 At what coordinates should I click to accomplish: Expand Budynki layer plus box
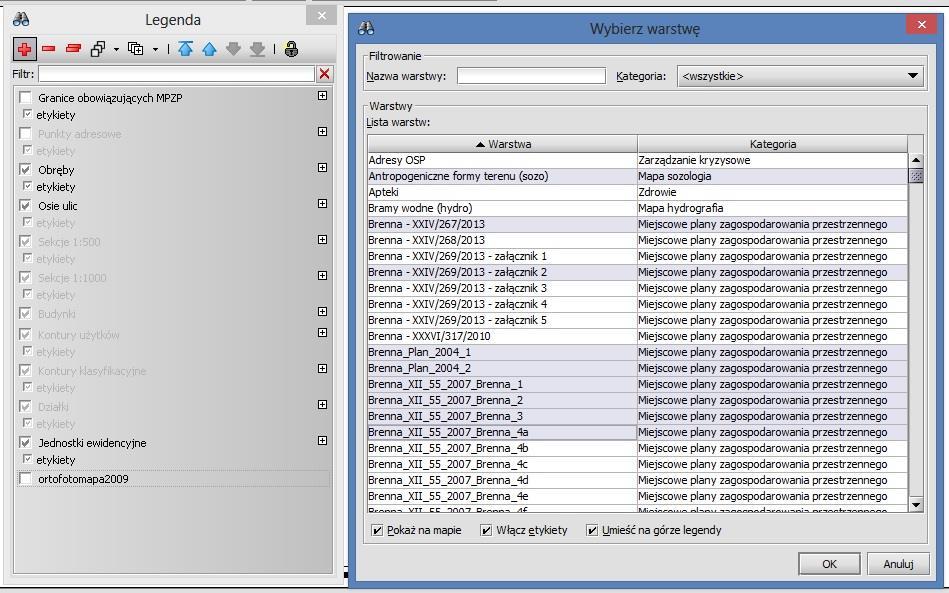[x=323, y=312]
